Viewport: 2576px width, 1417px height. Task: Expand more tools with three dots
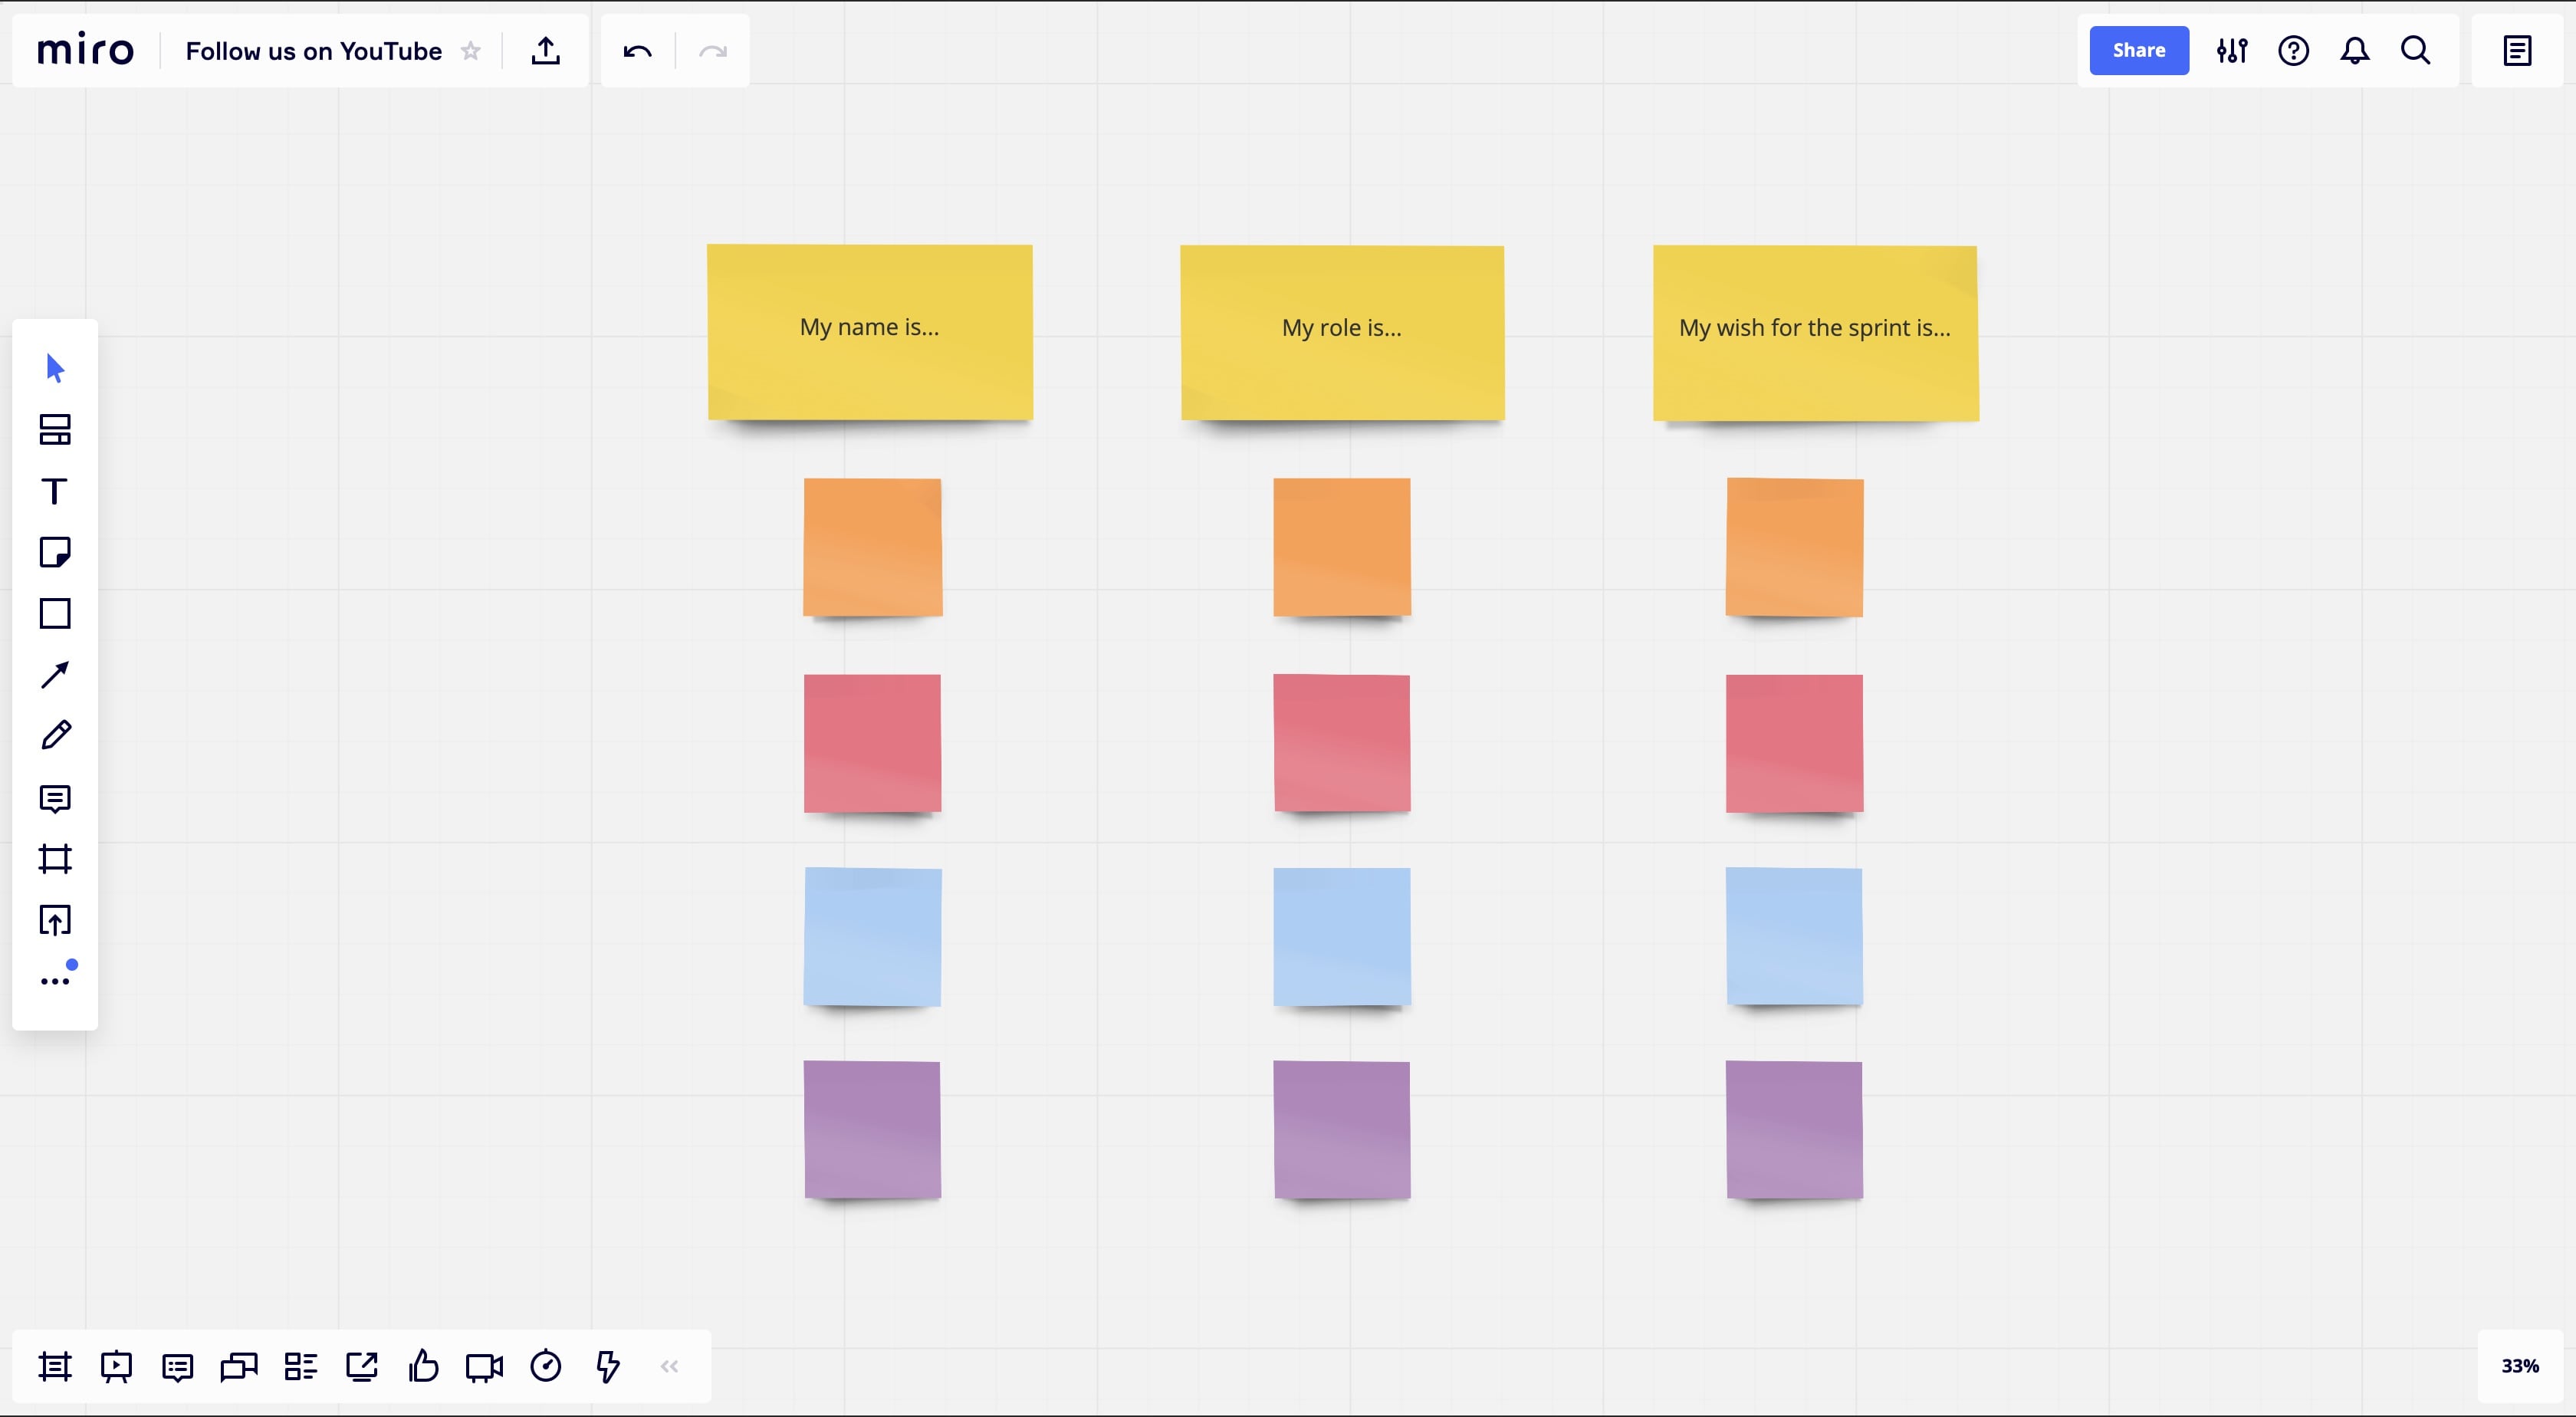click(55, 981)
